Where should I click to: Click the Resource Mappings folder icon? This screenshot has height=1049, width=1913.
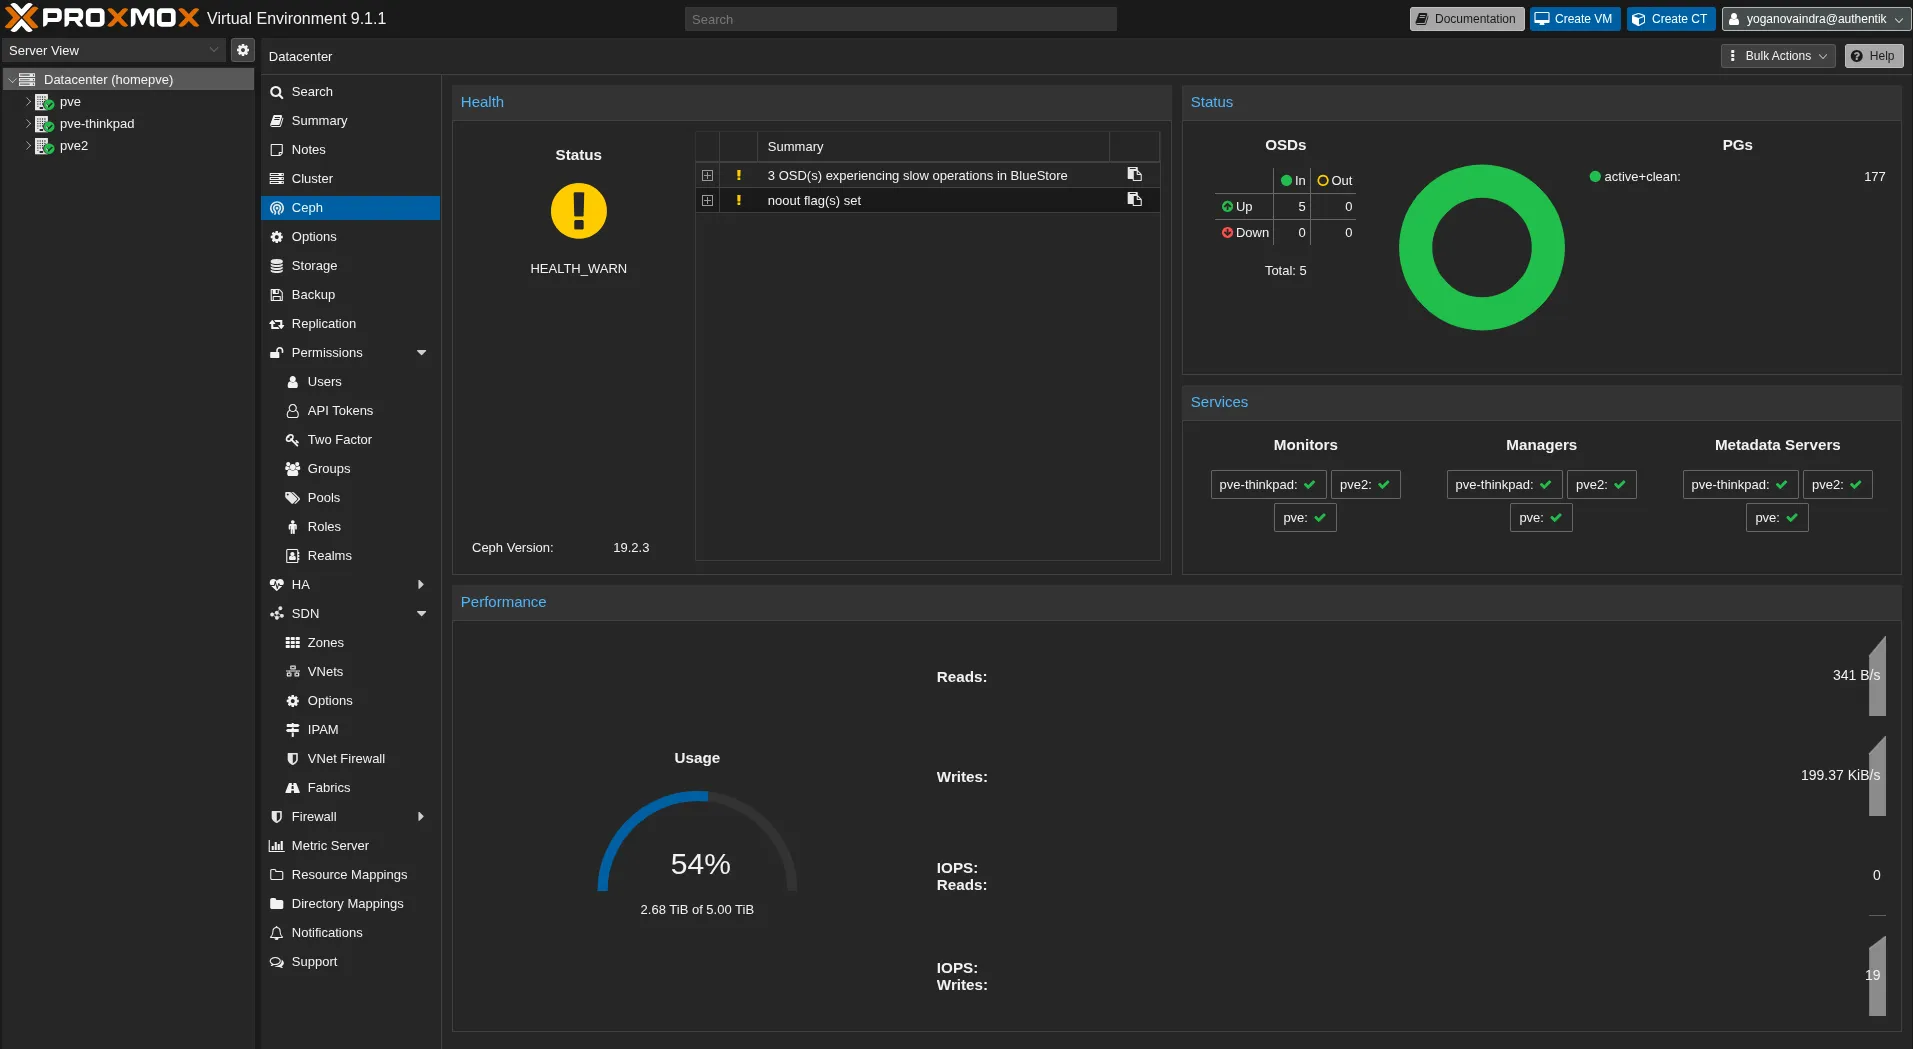(x=277, y=875)
